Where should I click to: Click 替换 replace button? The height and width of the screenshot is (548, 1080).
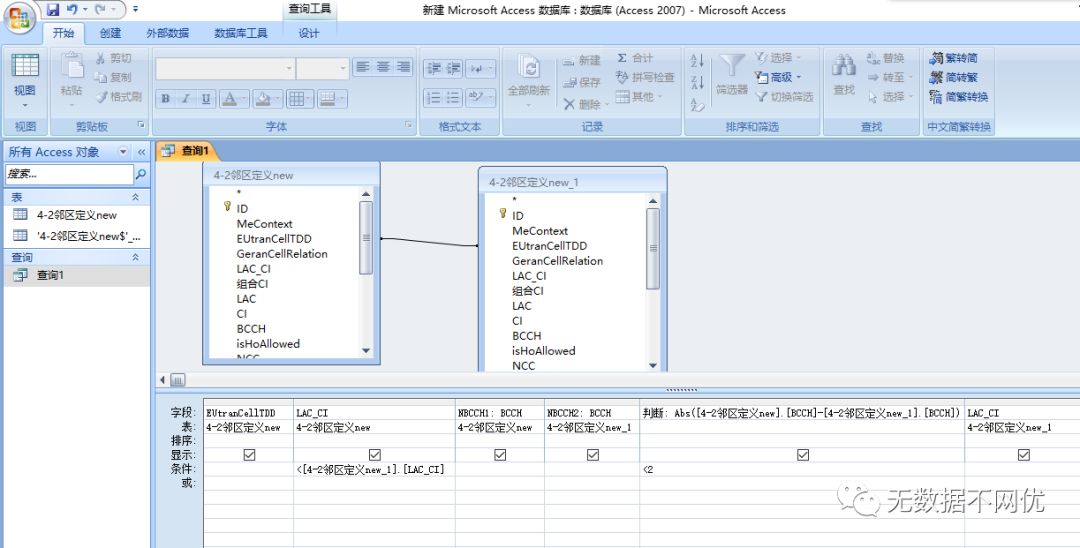(x=886, y=58)
